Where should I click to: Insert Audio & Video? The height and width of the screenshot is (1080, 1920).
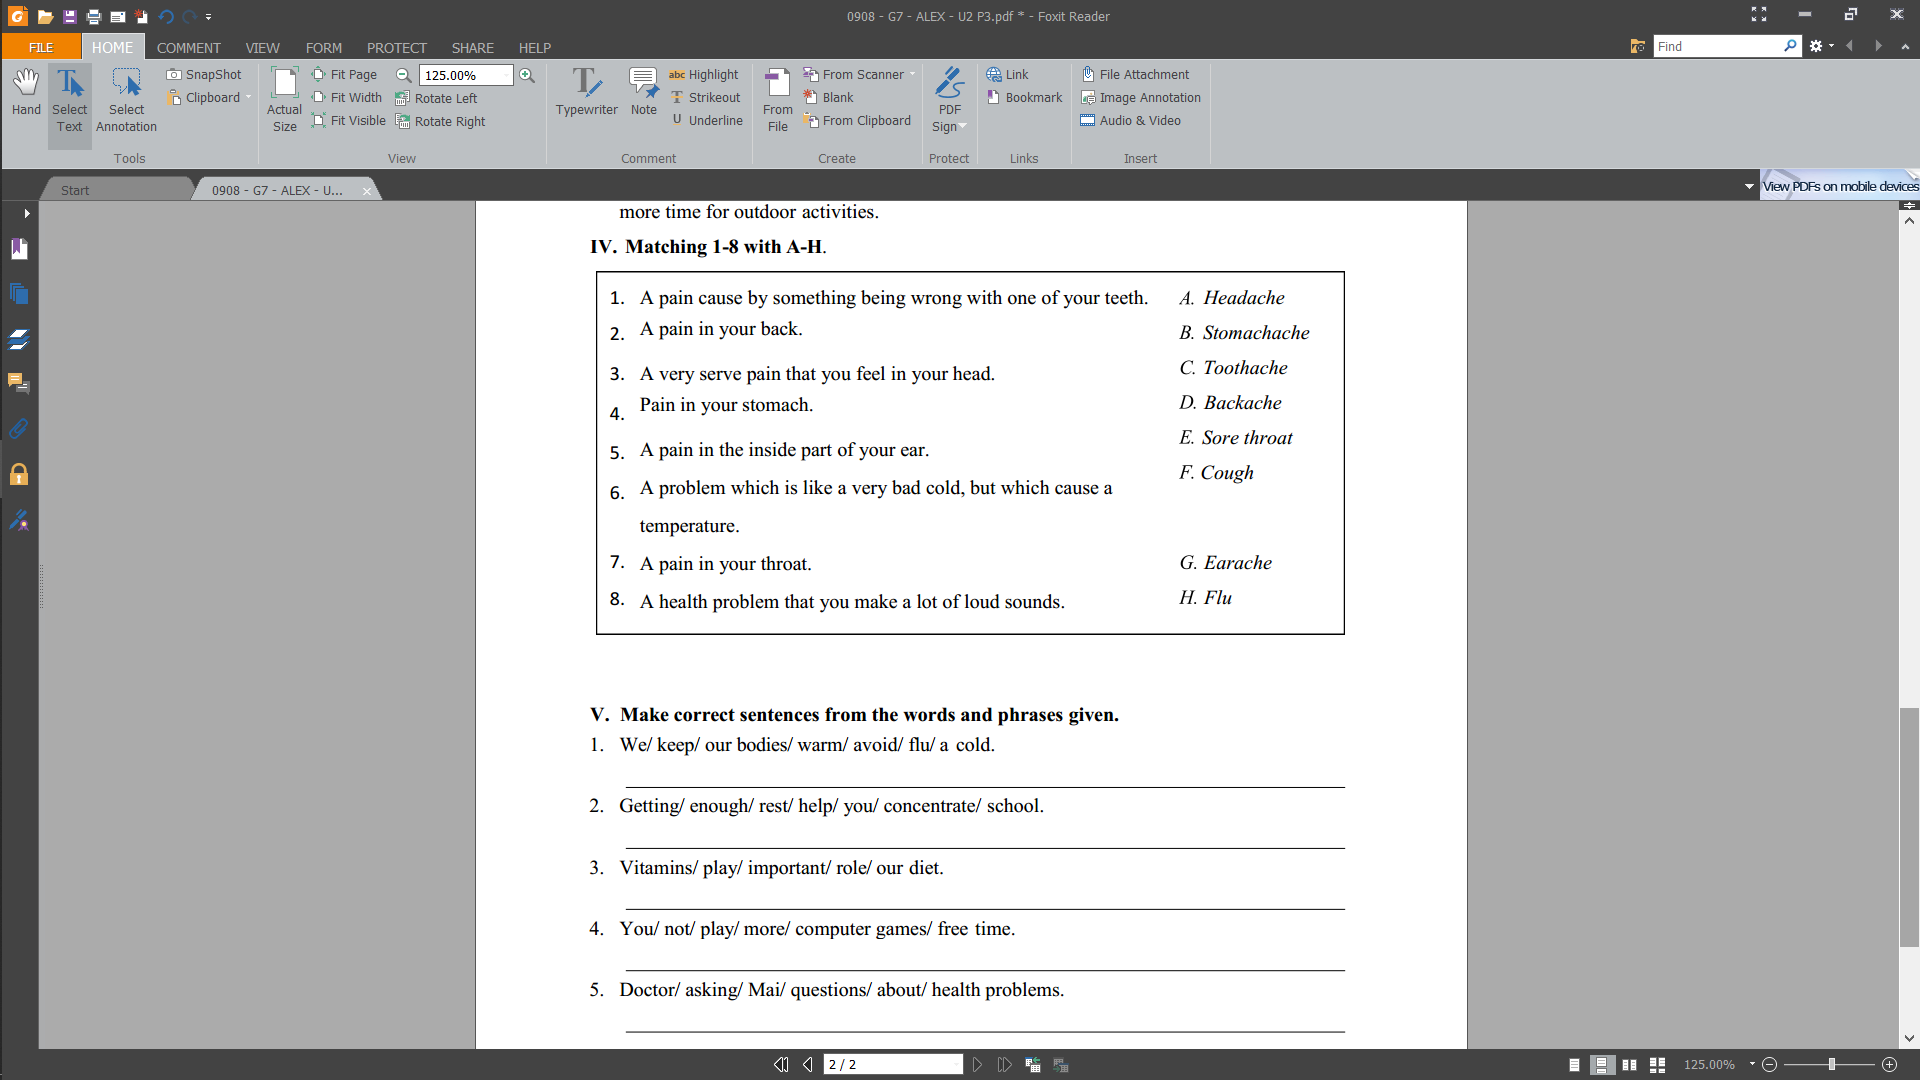tap(1131, 120)
